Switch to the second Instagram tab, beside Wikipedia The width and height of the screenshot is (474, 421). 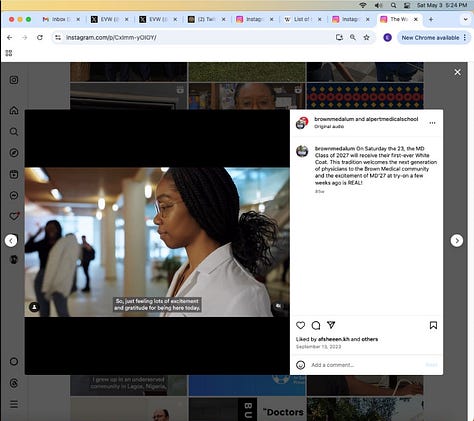pyautogui.click(x=351, y=19)
